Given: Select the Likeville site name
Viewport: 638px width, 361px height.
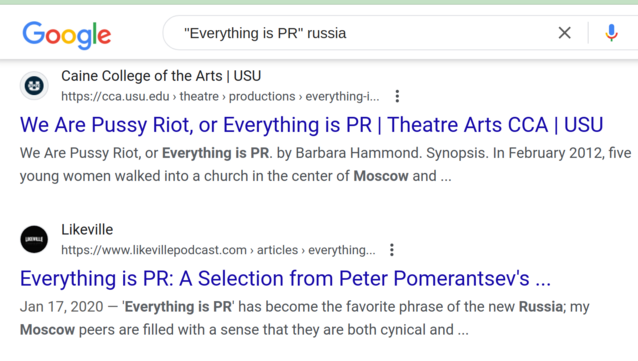Looking at the screenshot, I should pyautogui.click(x=87, y=230).
